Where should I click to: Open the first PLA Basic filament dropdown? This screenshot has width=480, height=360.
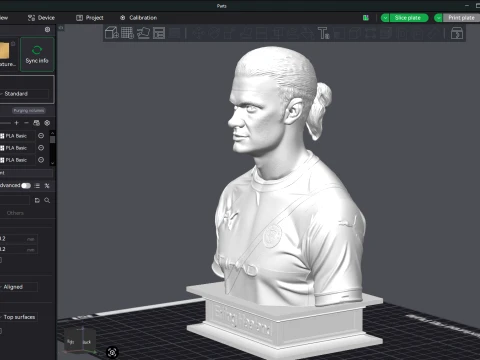[x=18, y=136]
